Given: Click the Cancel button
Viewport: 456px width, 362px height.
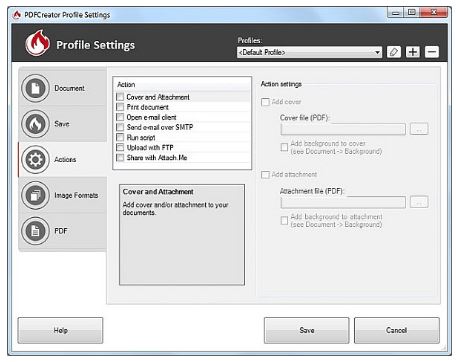Looking at the screenshot, I should click(397, 330).
